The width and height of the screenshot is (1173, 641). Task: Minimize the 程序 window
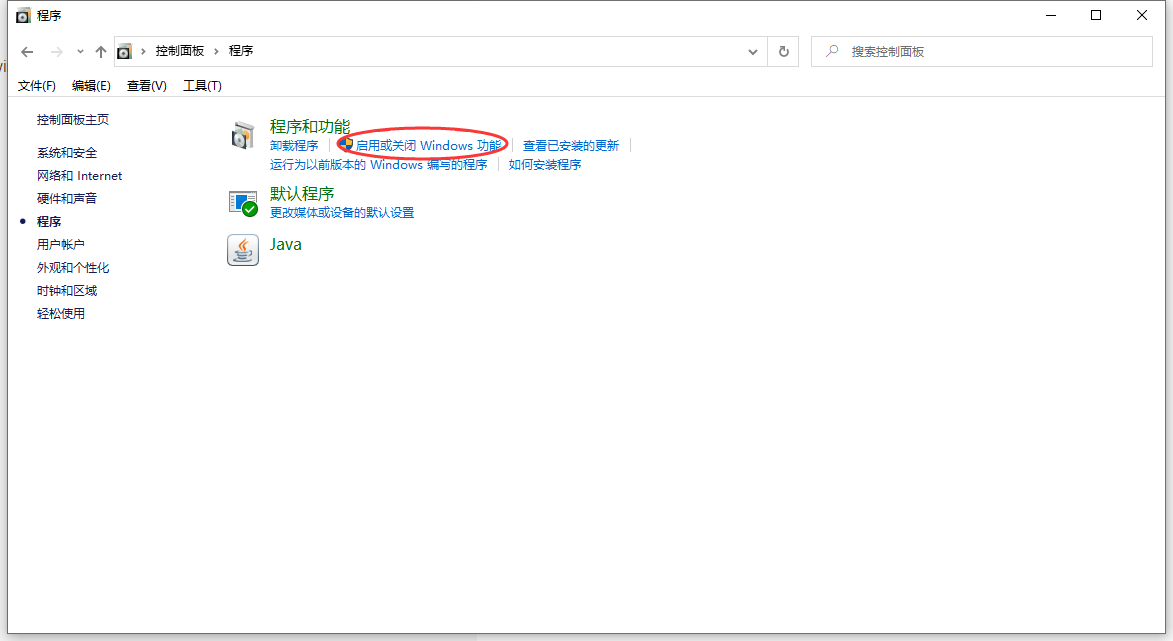click(1051, 15)
